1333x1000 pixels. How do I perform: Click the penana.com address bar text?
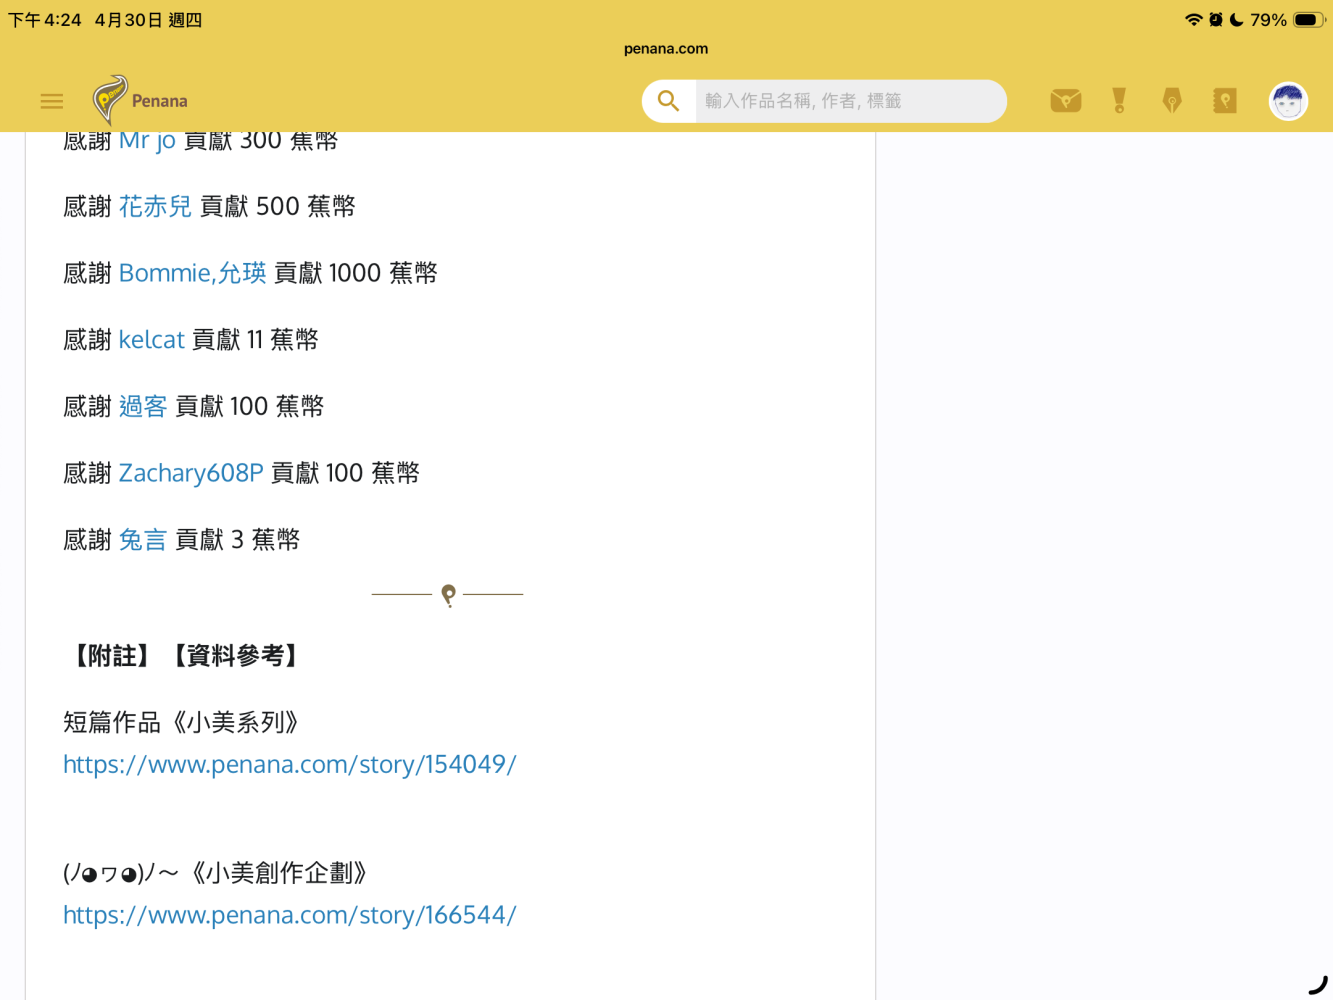pyautogui.click(x=666, y=48)
